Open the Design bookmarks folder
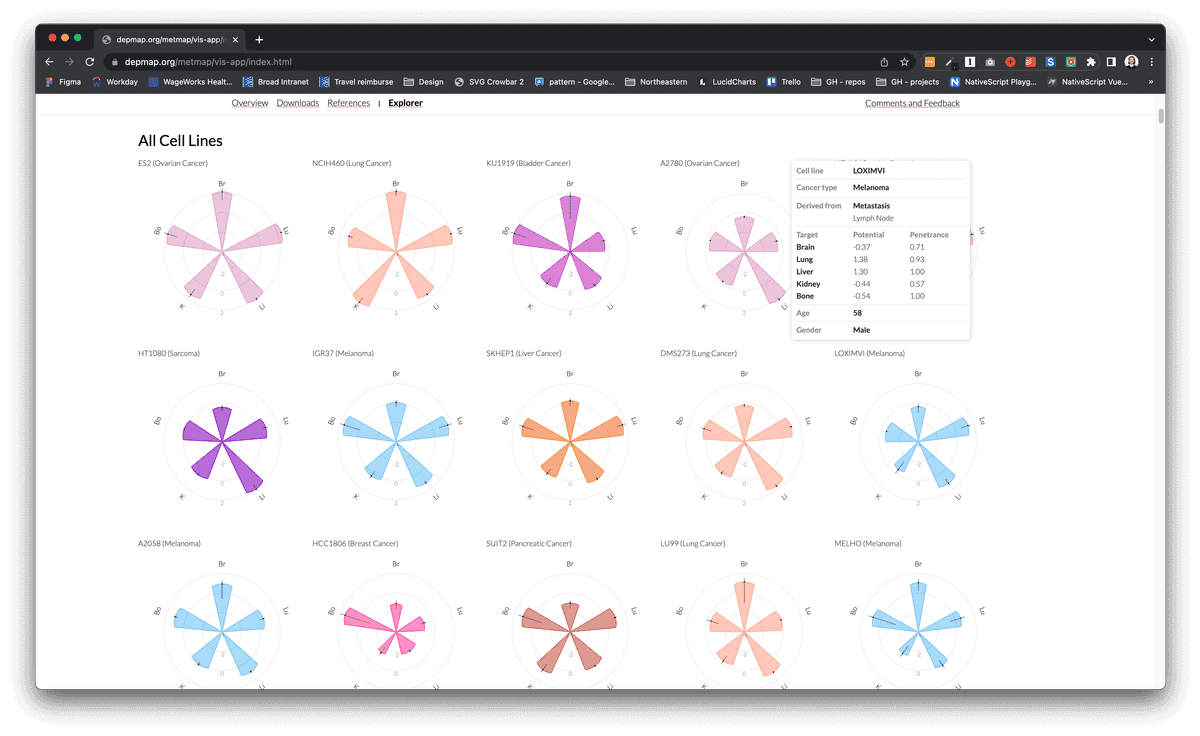The height and width of the screenshot is (736, 1200). (423, 82)
